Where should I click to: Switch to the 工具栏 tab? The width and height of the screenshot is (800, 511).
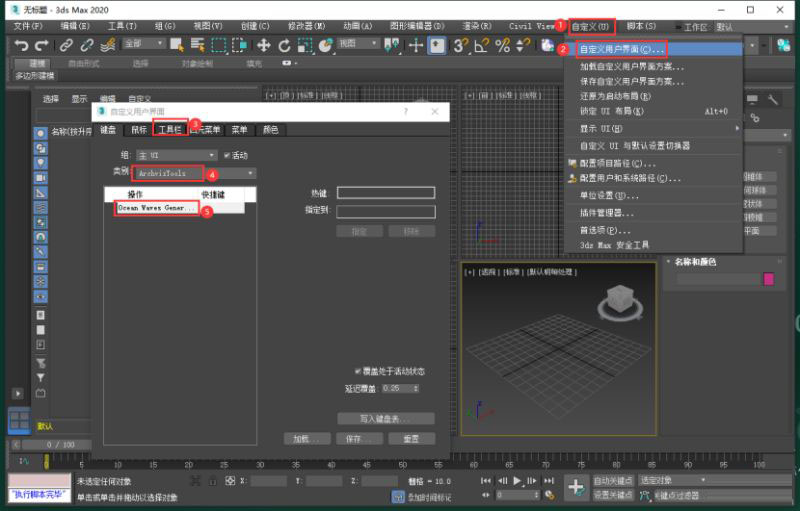(x=170, y=130)
